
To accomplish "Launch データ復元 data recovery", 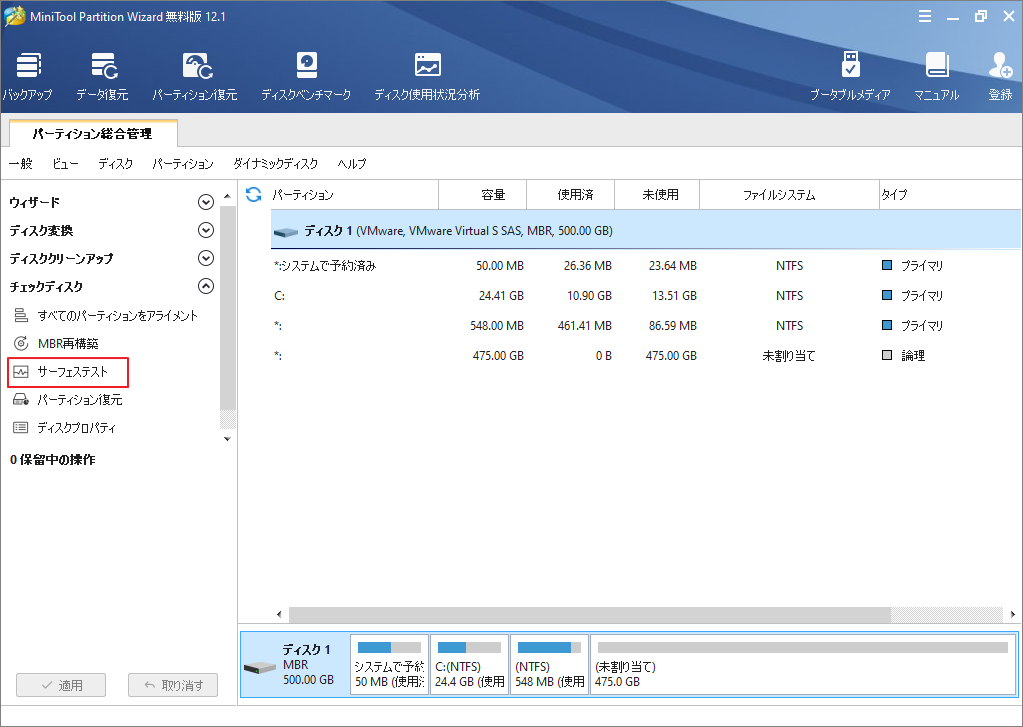I will 102,76.
